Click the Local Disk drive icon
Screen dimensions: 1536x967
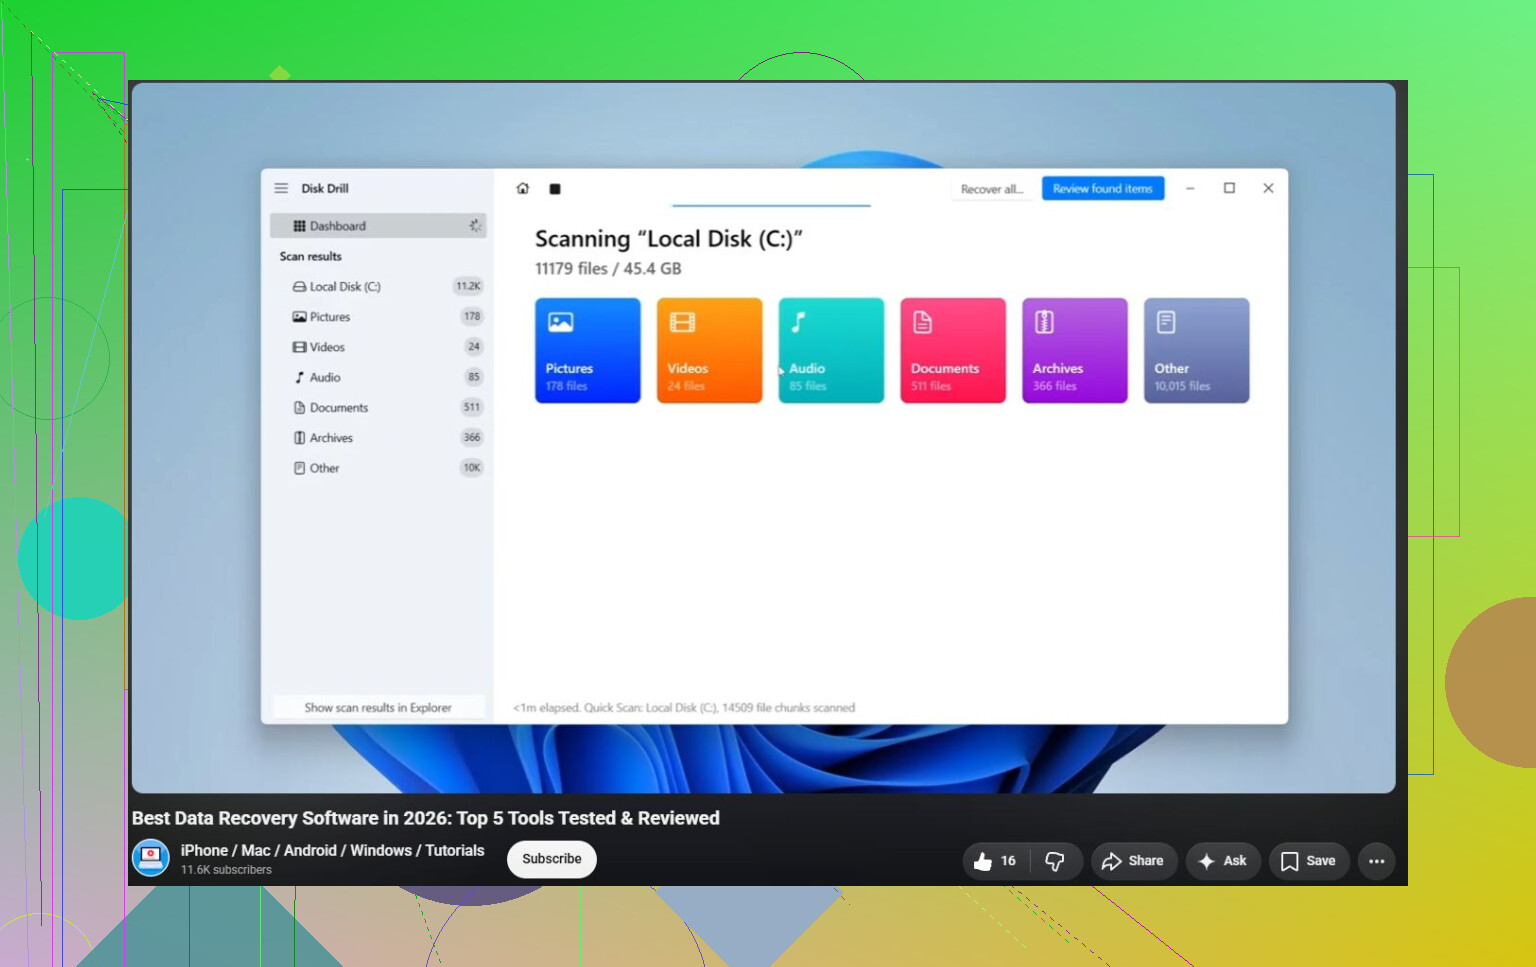click(x=299, y=287)
